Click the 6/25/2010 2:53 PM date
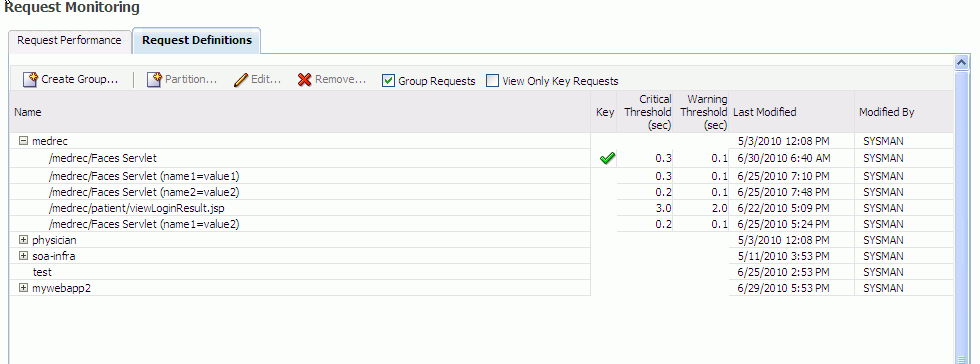This screenshot has width=980, height=364. point(784,272)
